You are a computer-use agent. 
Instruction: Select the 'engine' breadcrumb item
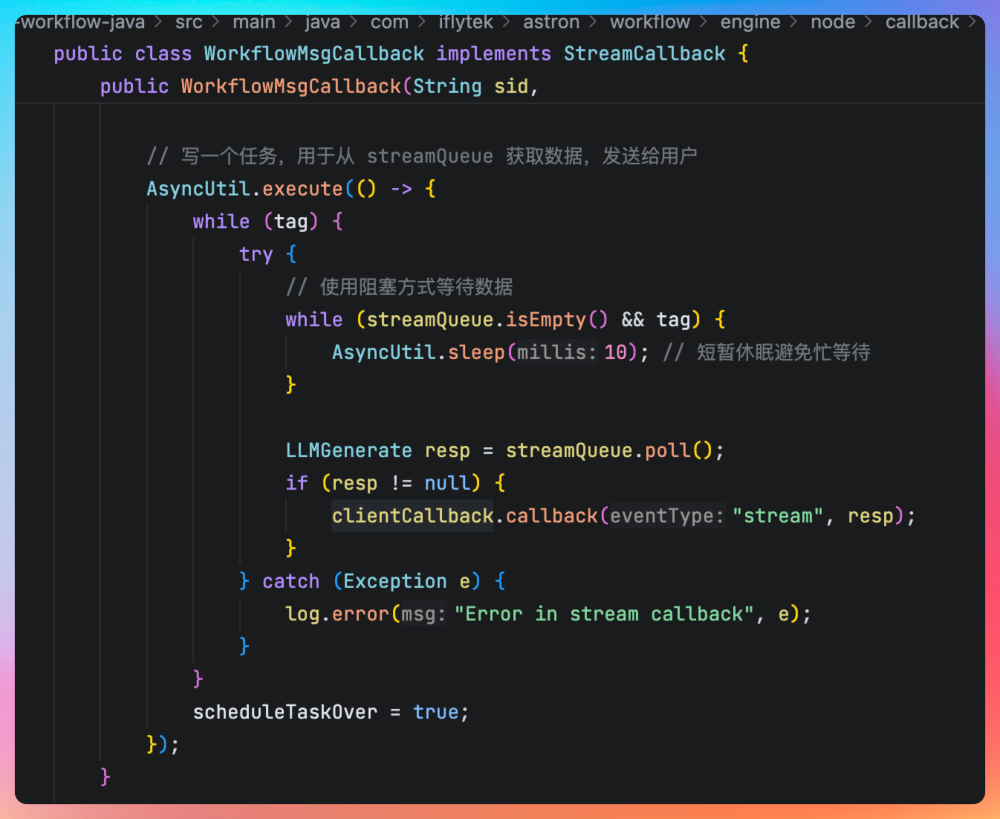[x=750, y=22]
